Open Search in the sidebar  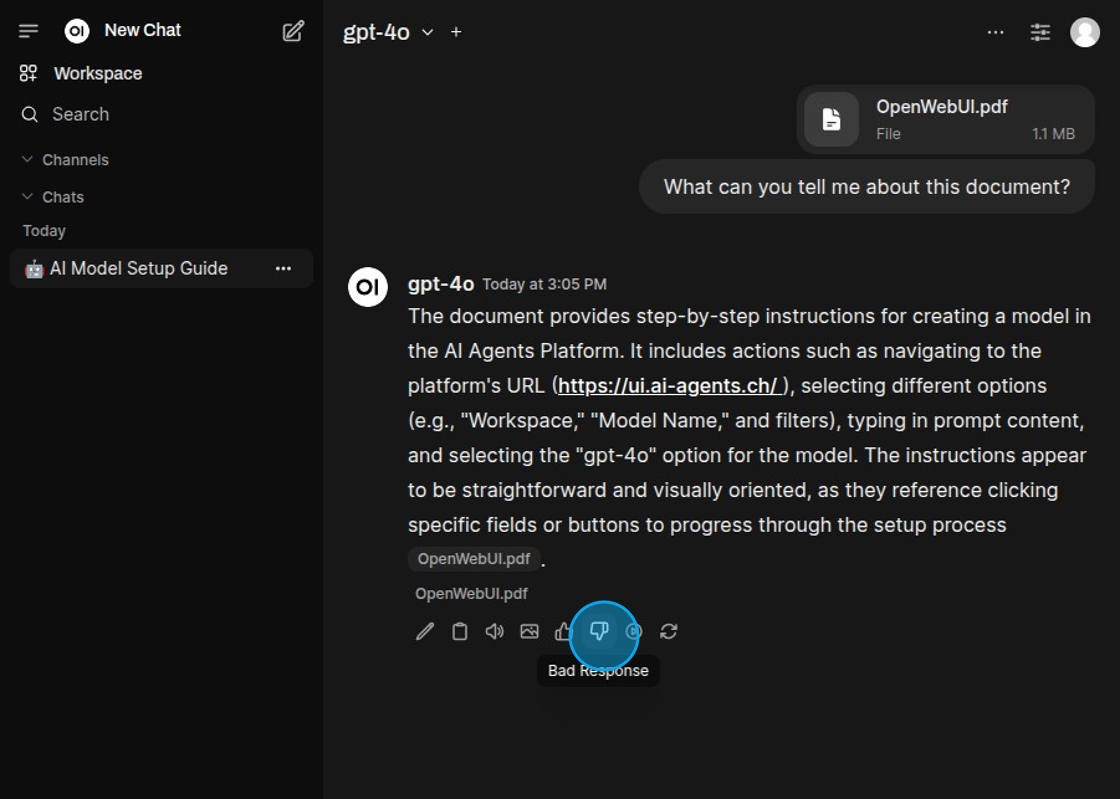click(80, 114)
